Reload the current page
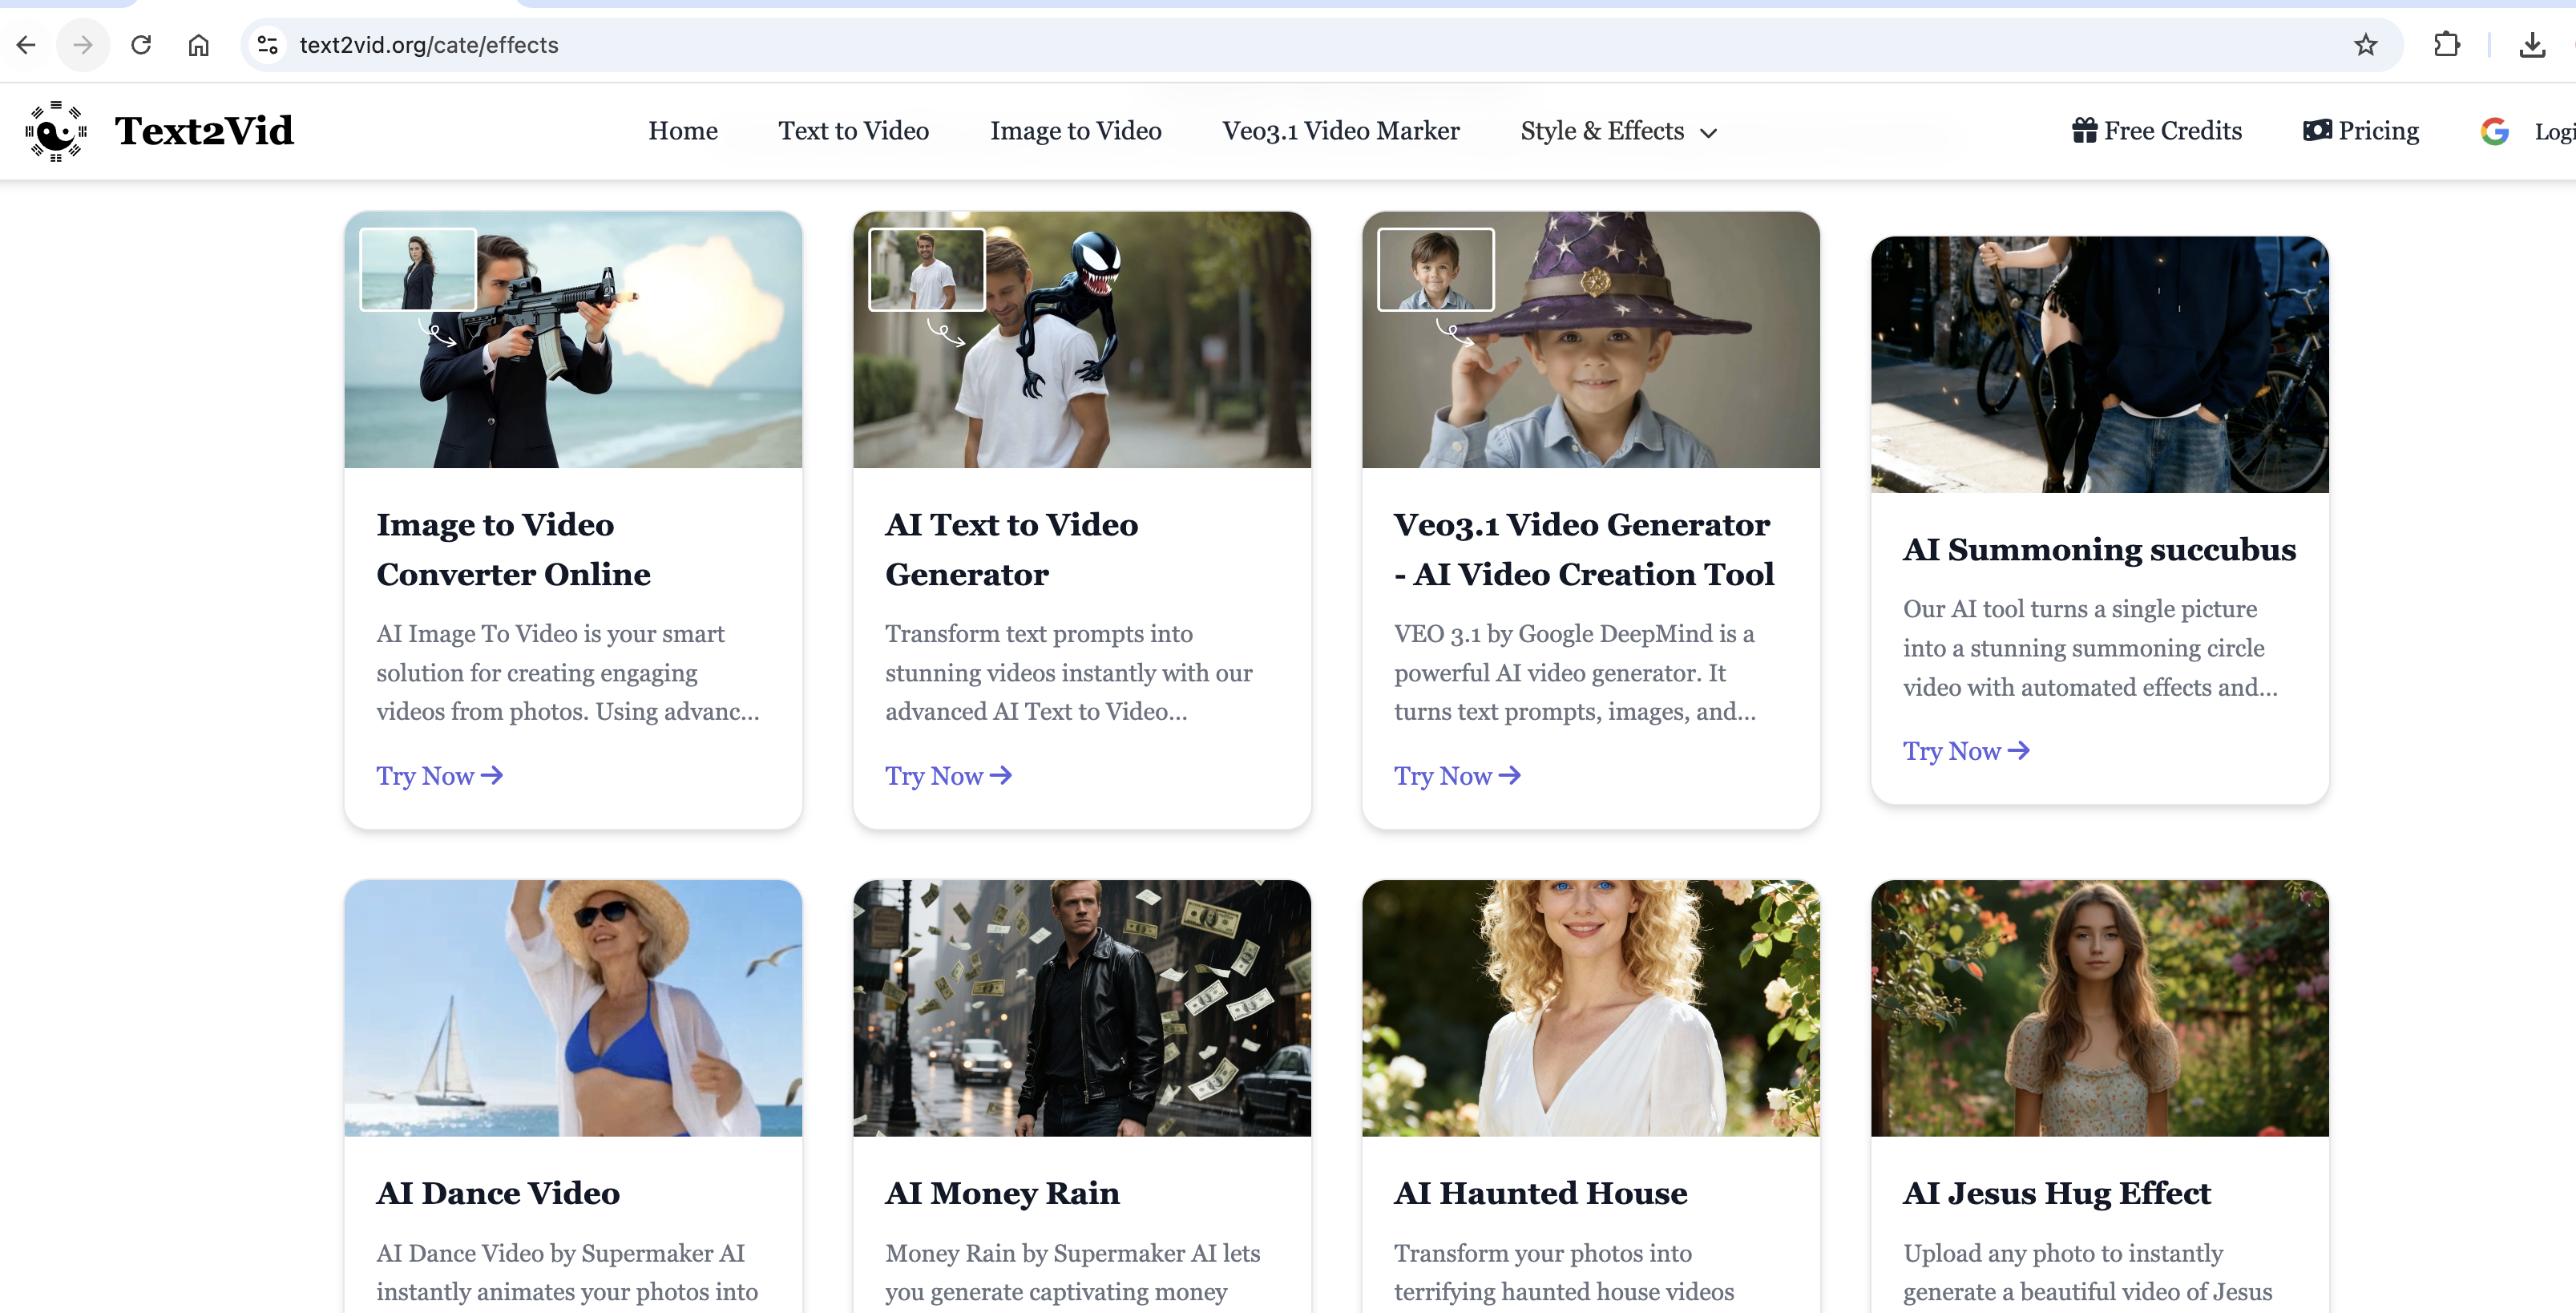The image size is (2576, 1313). point(141,45)
